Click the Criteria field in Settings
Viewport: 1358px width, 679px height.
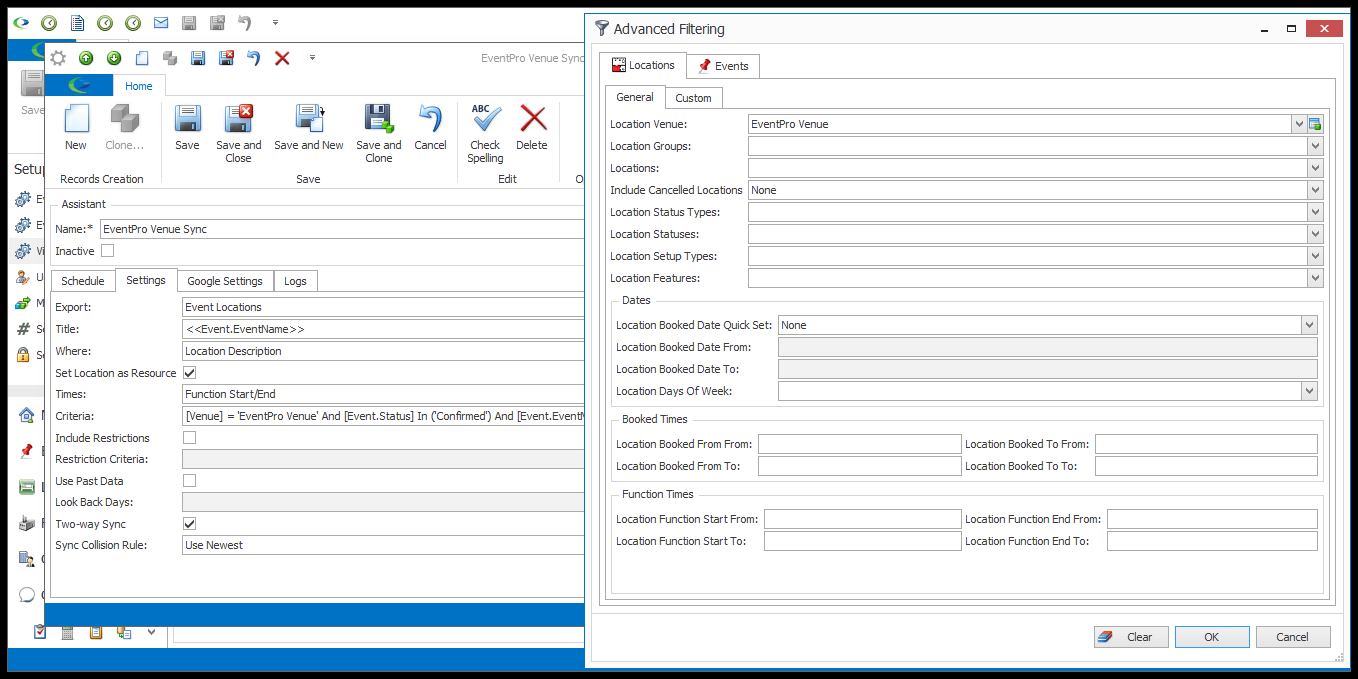tap(382, 416)
